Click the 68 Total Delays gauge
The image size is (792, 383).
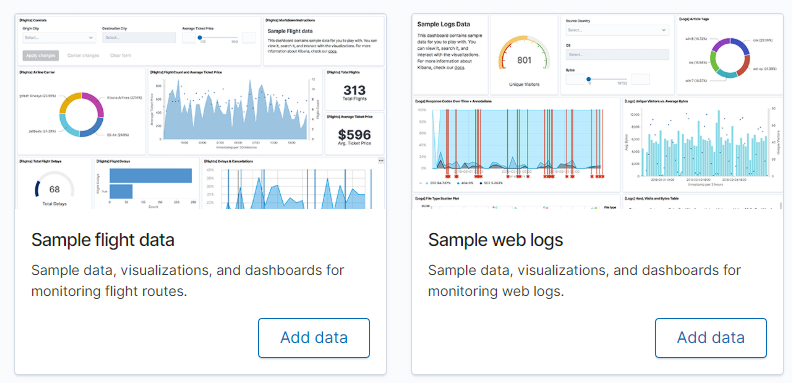point(55,189)
